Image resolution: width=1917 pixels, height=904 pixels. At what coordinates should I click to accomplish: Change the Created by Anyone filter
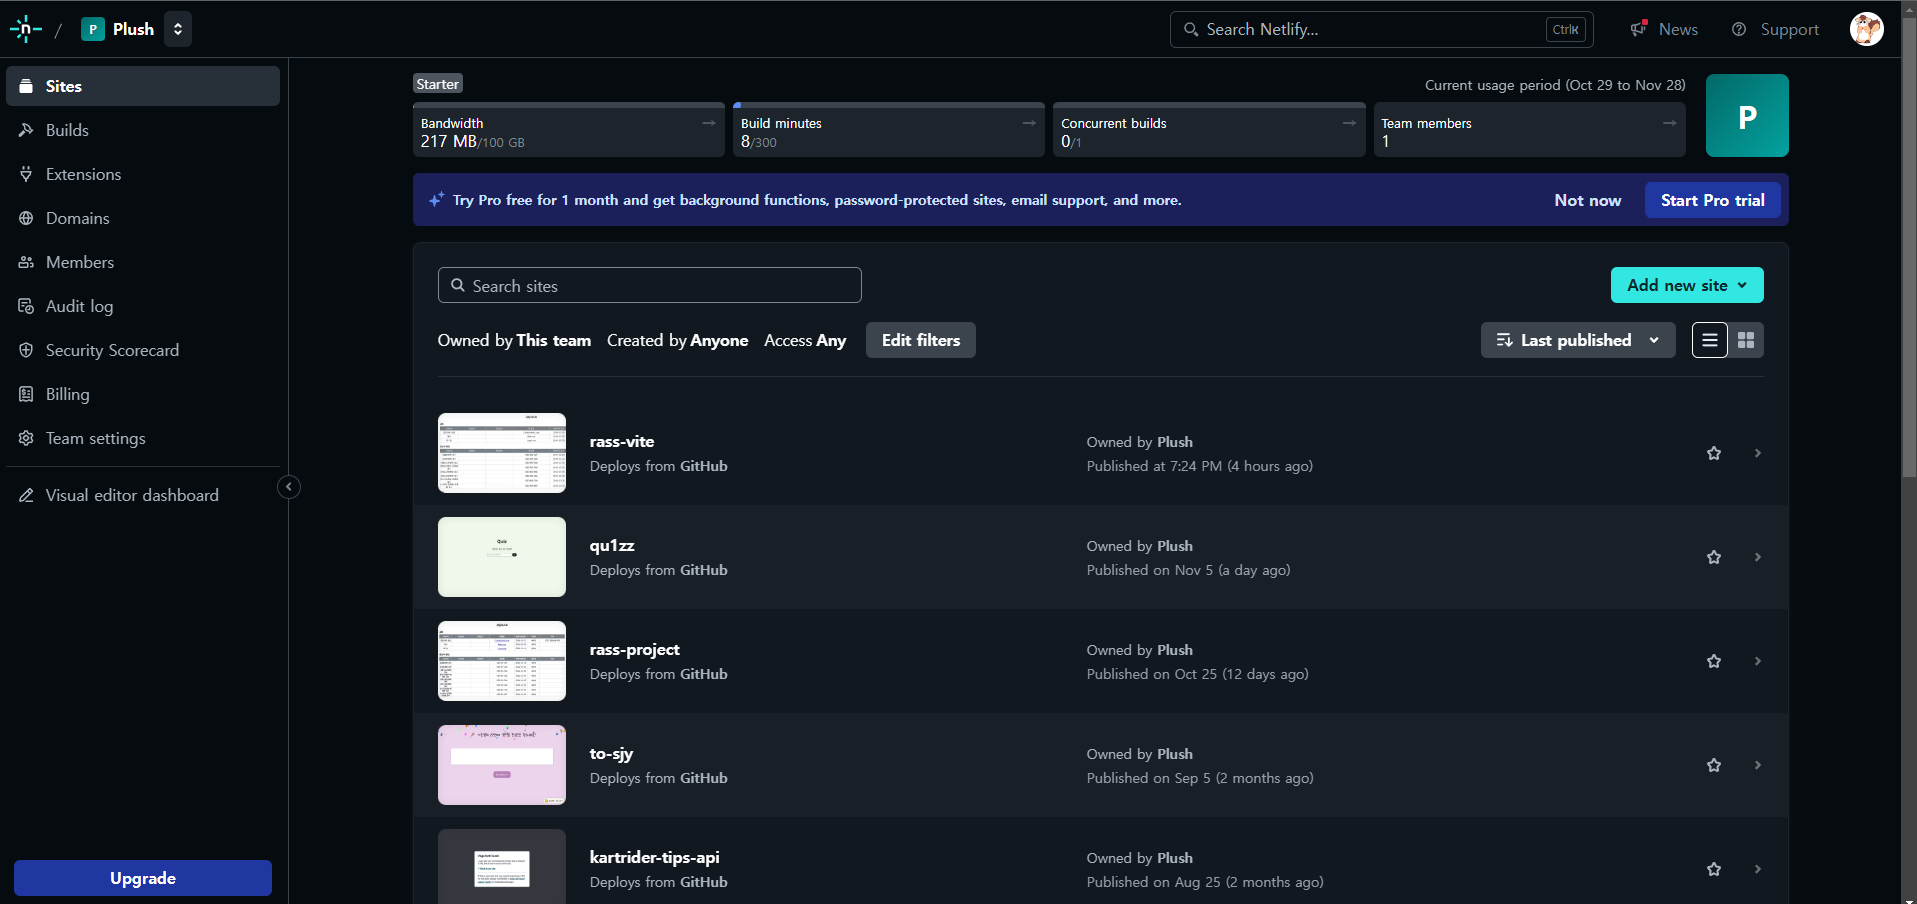tap(677, 340)
